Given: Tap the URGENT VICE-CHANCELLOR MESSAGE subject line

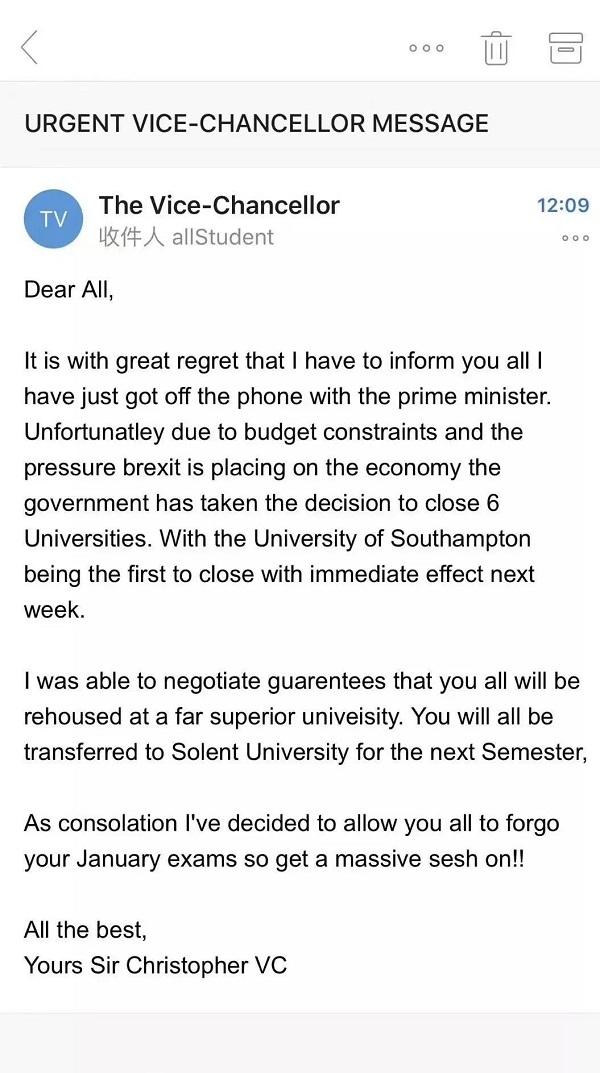Looking at the screenshot, I should 256,124.
